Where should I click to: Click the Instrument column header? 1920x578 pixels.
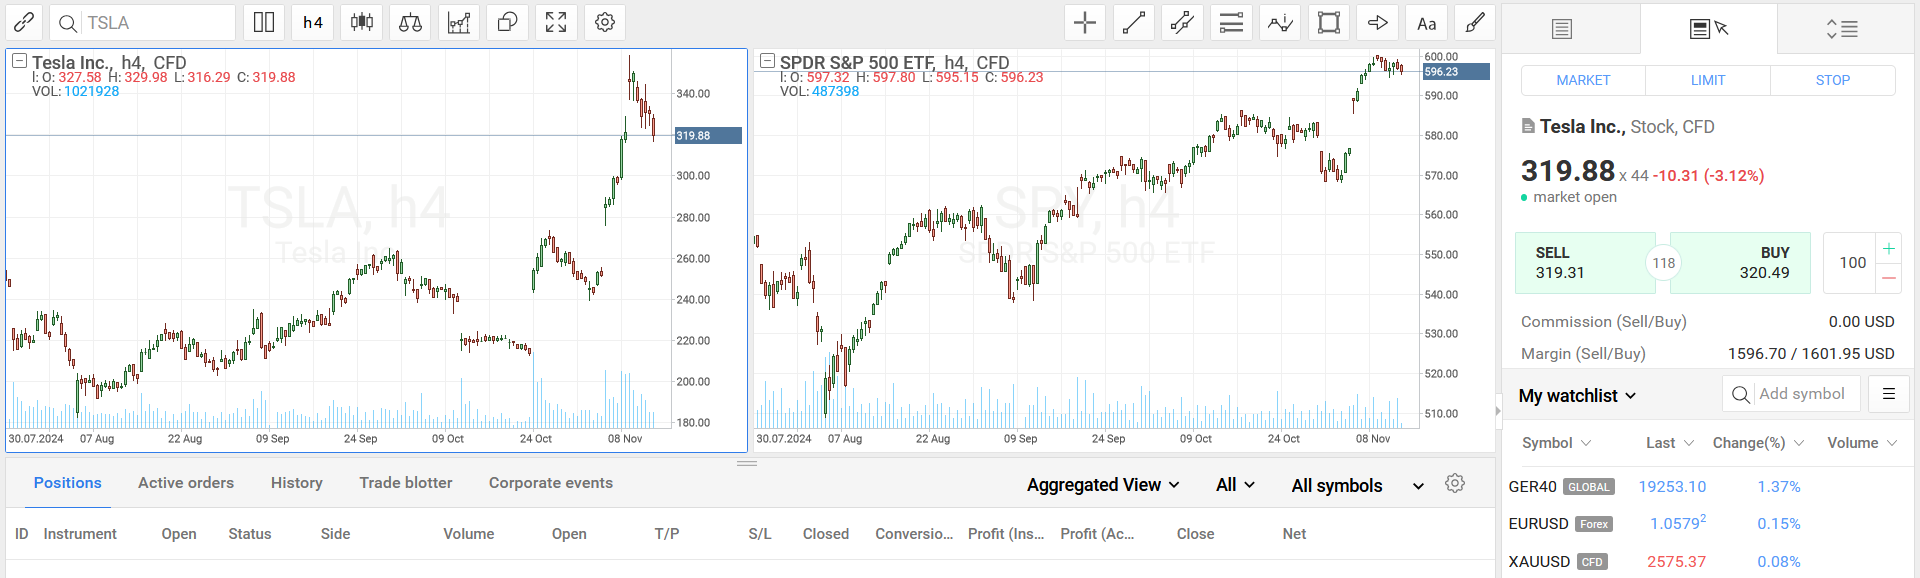point(80,534)
